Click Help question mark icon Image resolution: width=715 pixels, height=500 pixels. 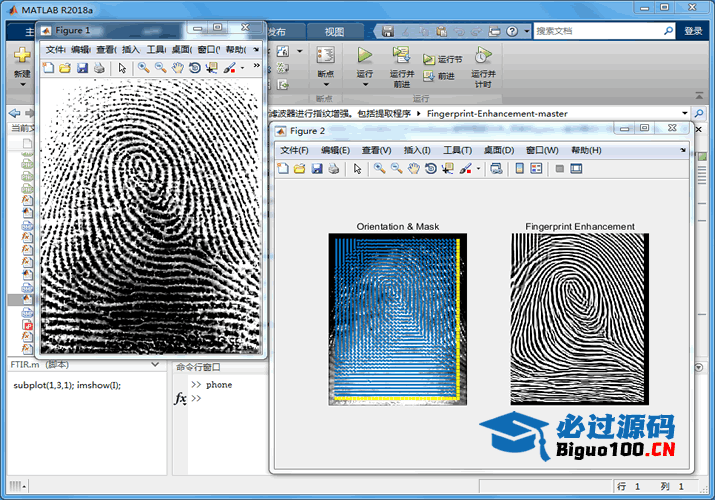[x=512, y=31]
